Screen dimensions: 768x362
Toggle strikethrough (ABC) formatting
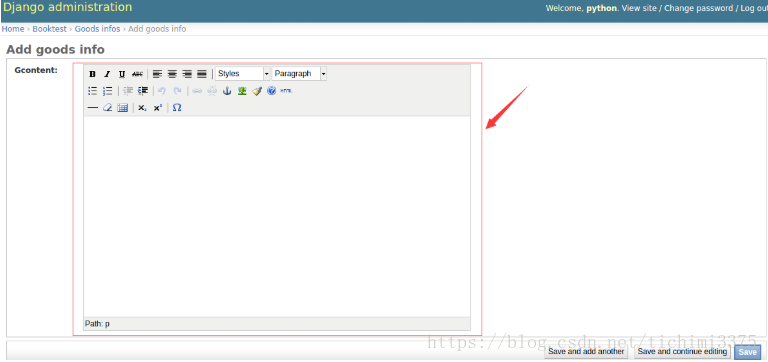pyautogui.click(x=138, y=74)
